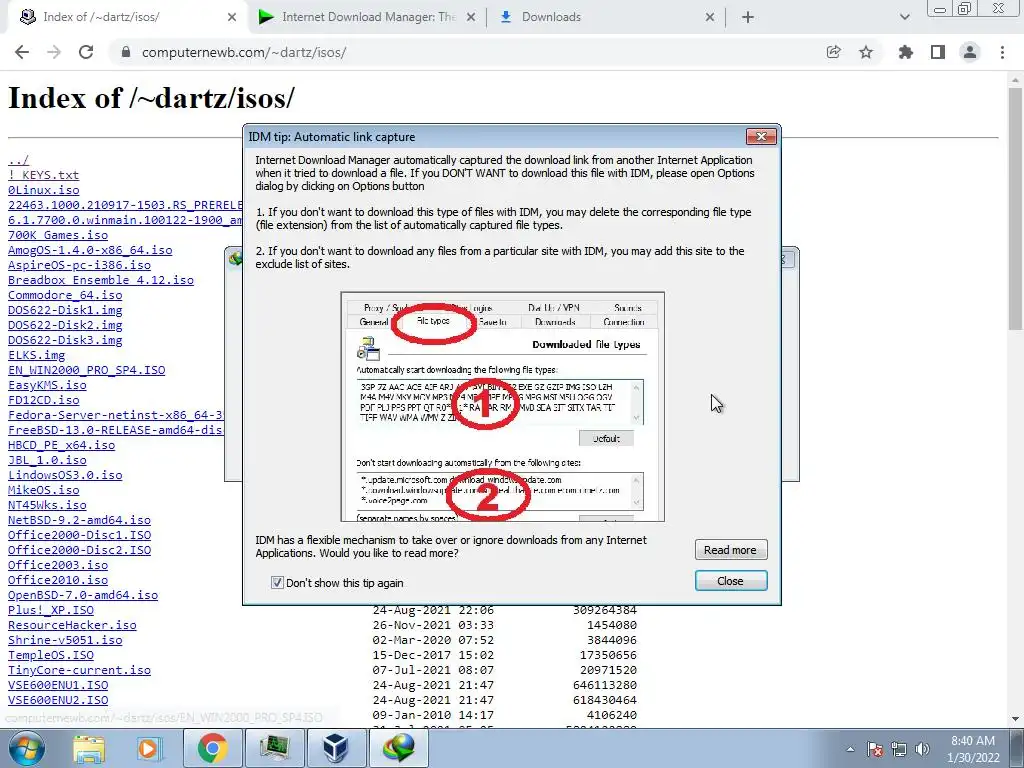Open EN_WIN2000_PRO_SP4.ISO link
This screenshot has height=768, width=1024.
click(86, 370)
